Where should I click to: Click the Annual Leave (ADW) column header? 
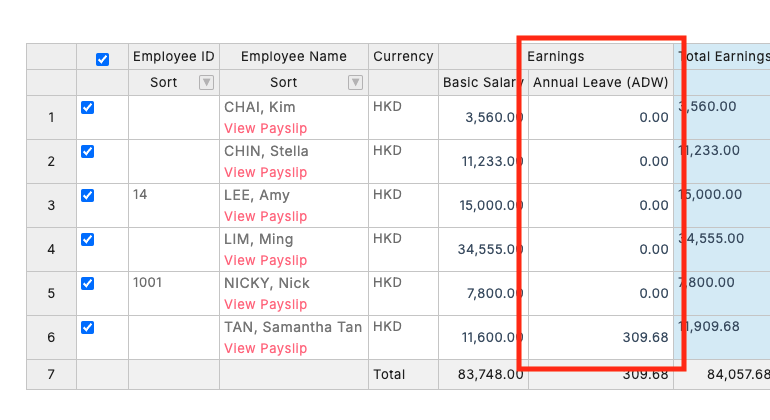pos(601,83)
